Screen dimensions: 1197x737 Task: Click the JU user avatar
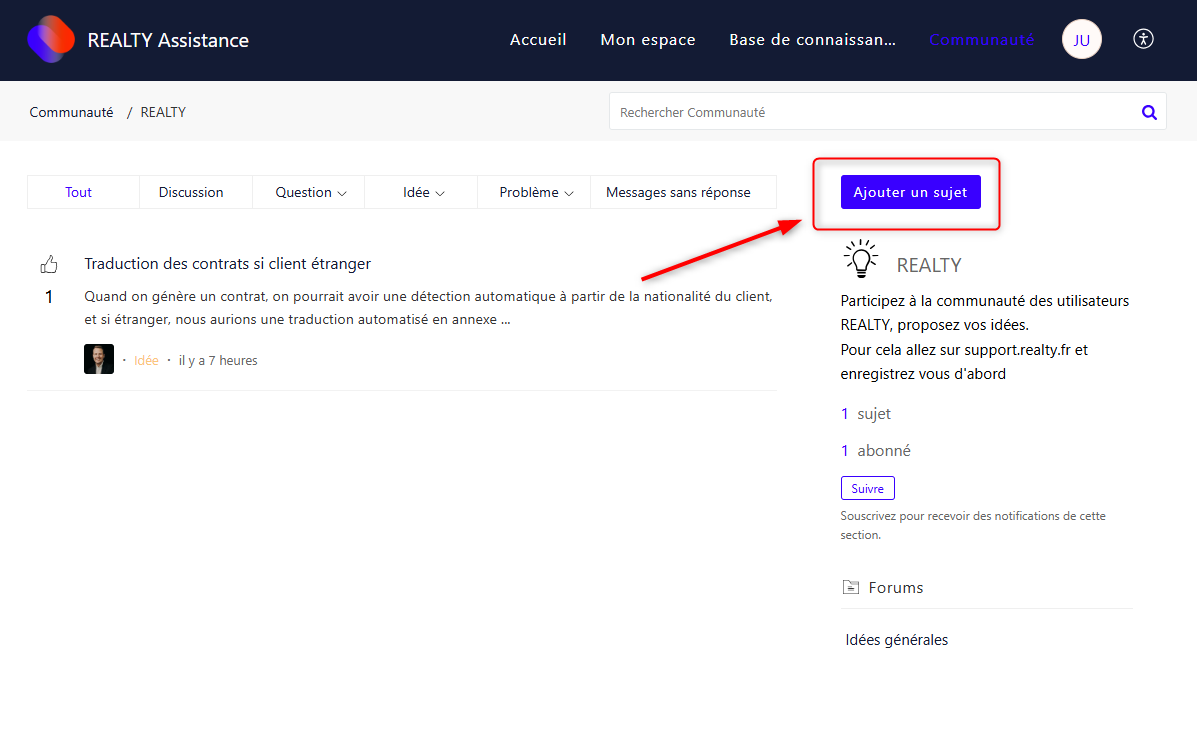[1081, 40]
